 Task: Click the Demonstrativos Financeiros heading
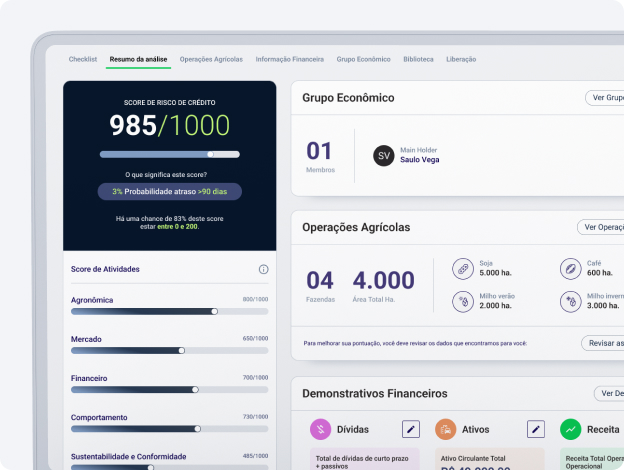pos(374,394)
